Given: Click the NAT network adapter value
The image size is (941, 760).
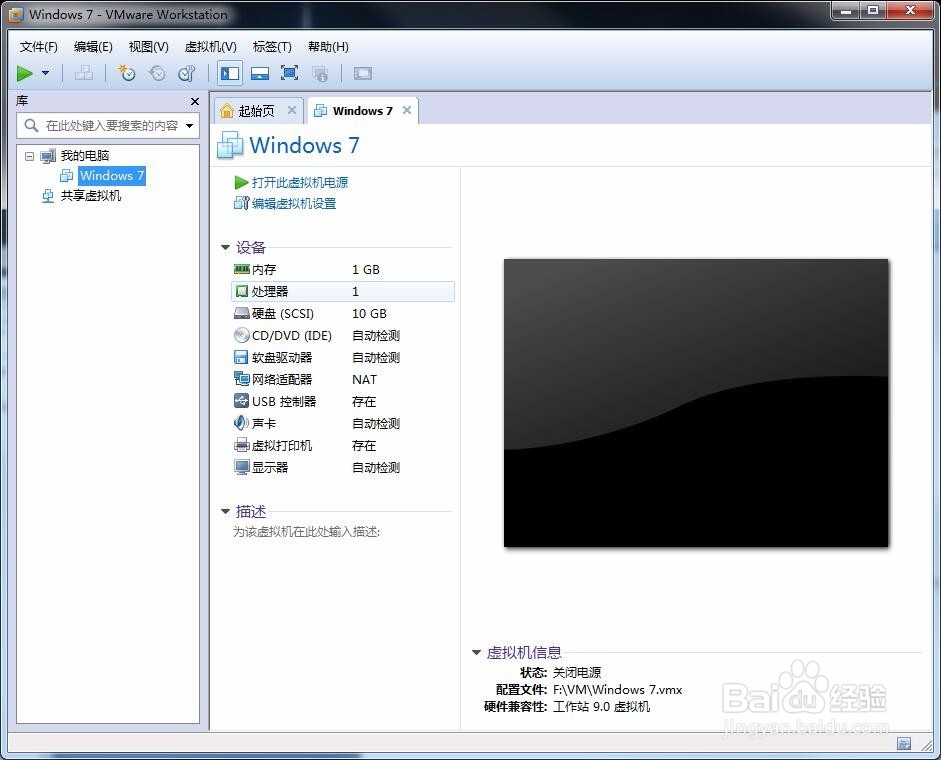Looking at the screenshot, I should coord(364,379).
